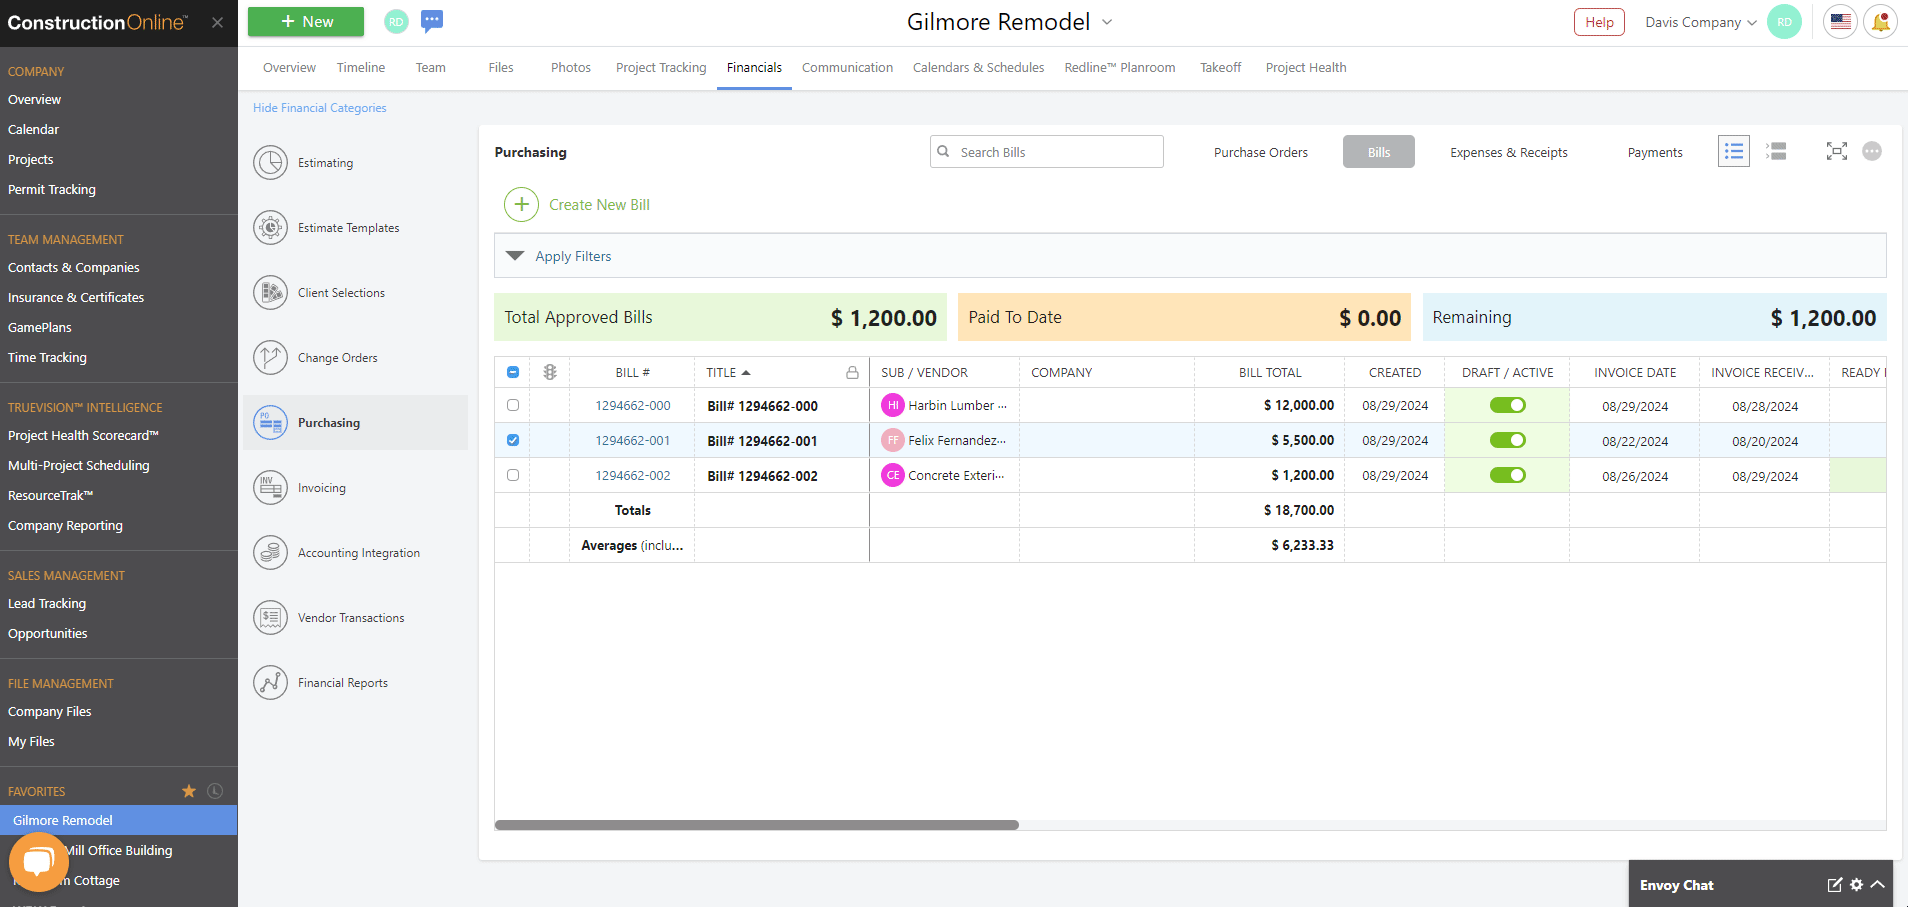Disable Draft/Active toggle for Bill 1294662-000

tap(1507, 405)
